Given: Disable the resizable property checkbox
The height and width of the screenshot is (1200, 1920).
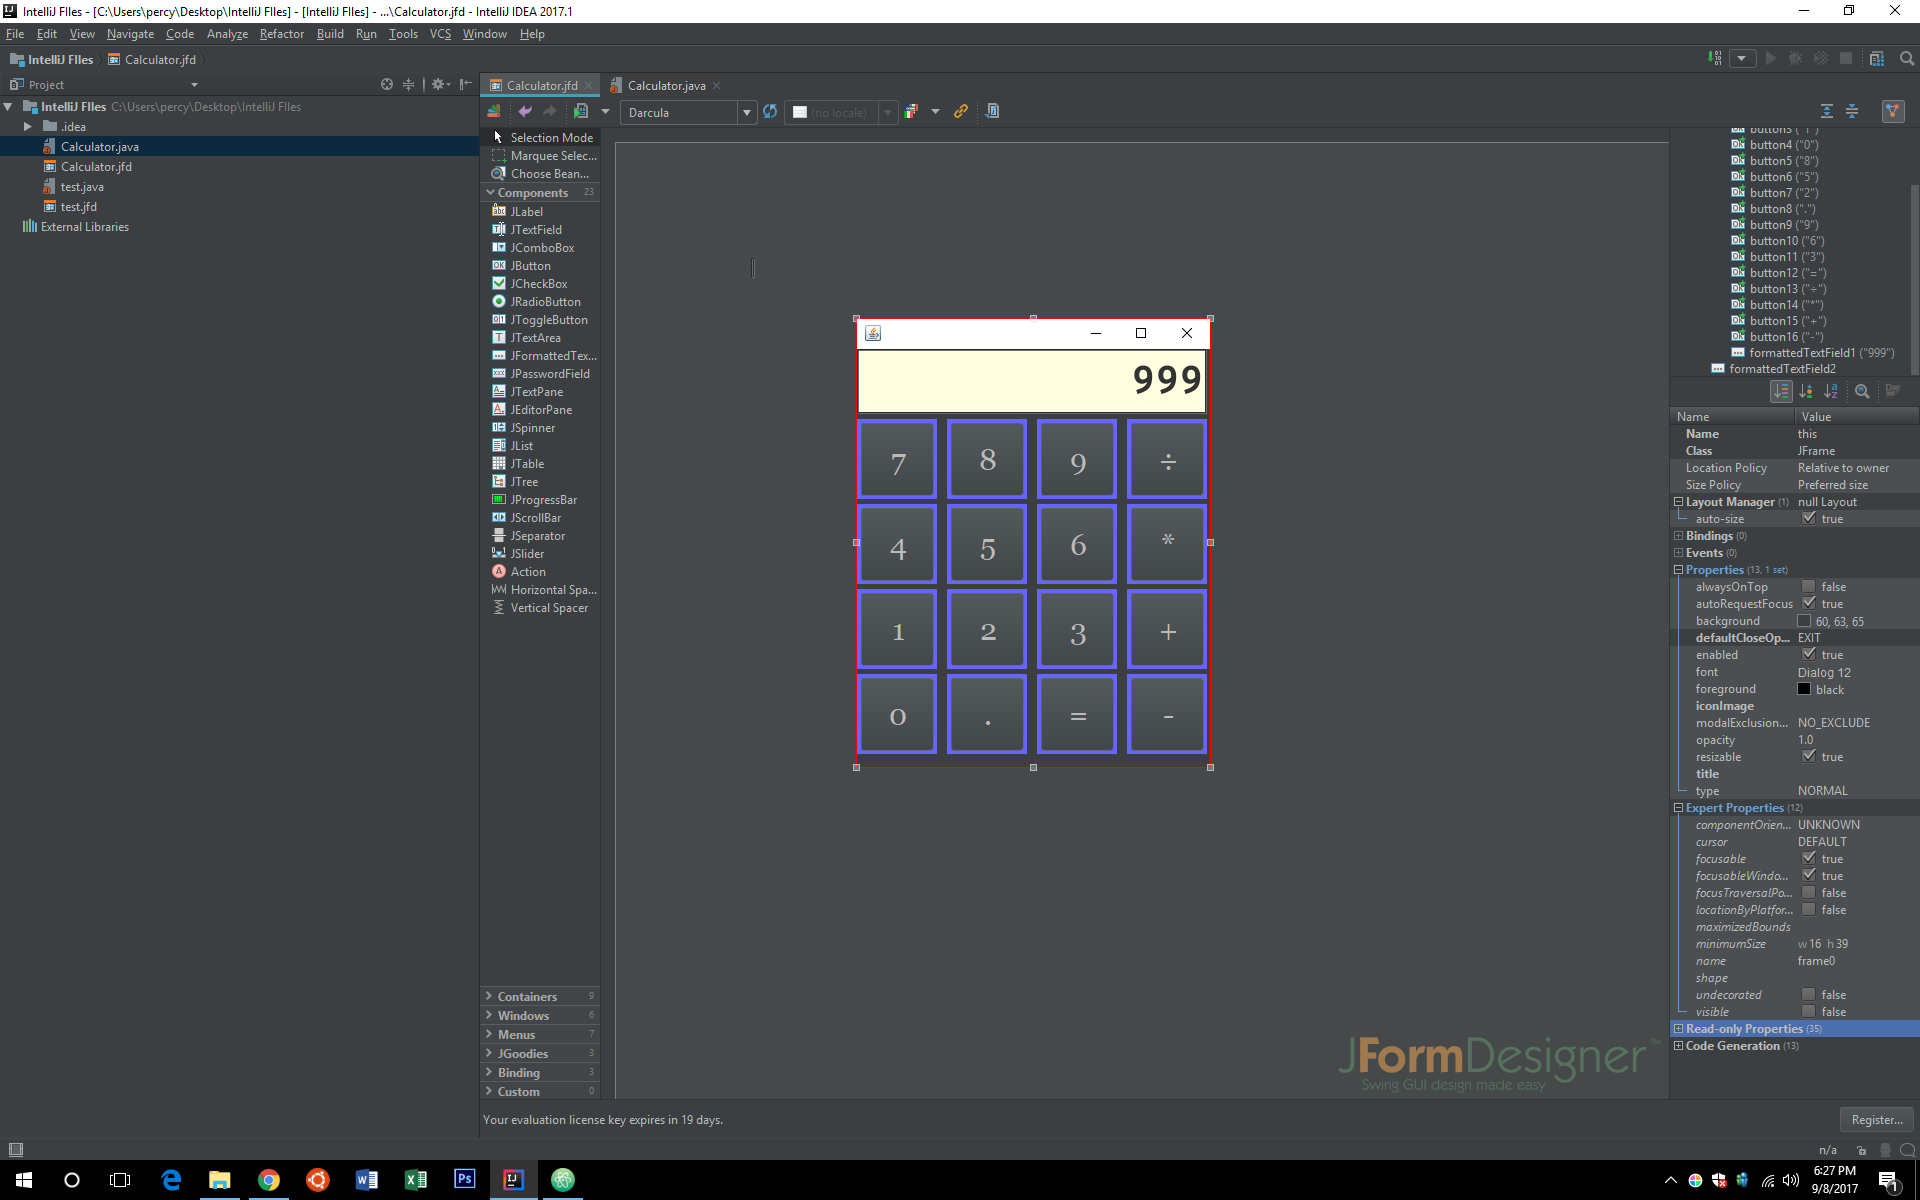Looking at the screenshot, I should [1808, 756].
